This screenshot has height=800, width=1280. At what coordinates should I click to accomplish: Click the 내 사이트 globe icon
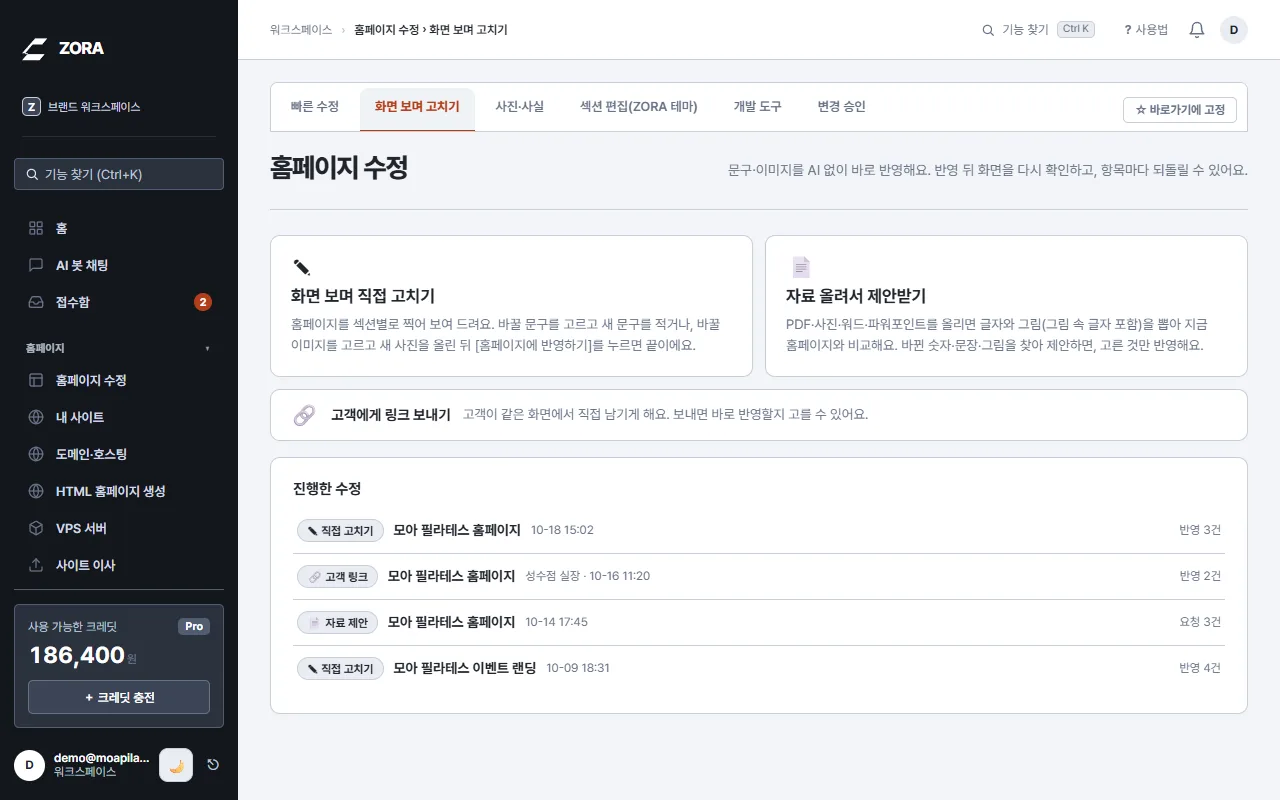36,417
